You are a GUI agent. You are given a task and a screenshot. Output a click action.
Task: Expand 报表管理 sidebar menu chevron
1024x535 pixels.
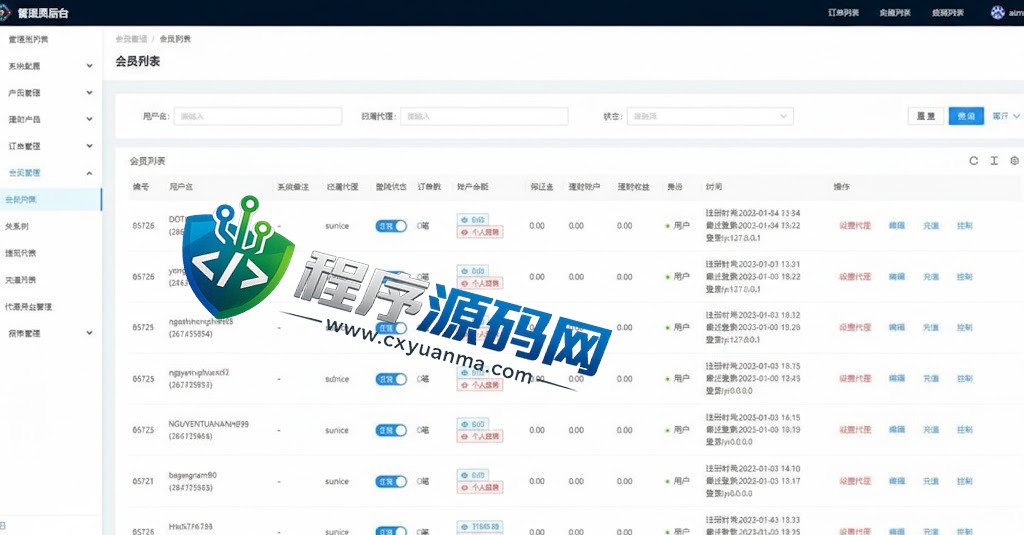point(89,333)
